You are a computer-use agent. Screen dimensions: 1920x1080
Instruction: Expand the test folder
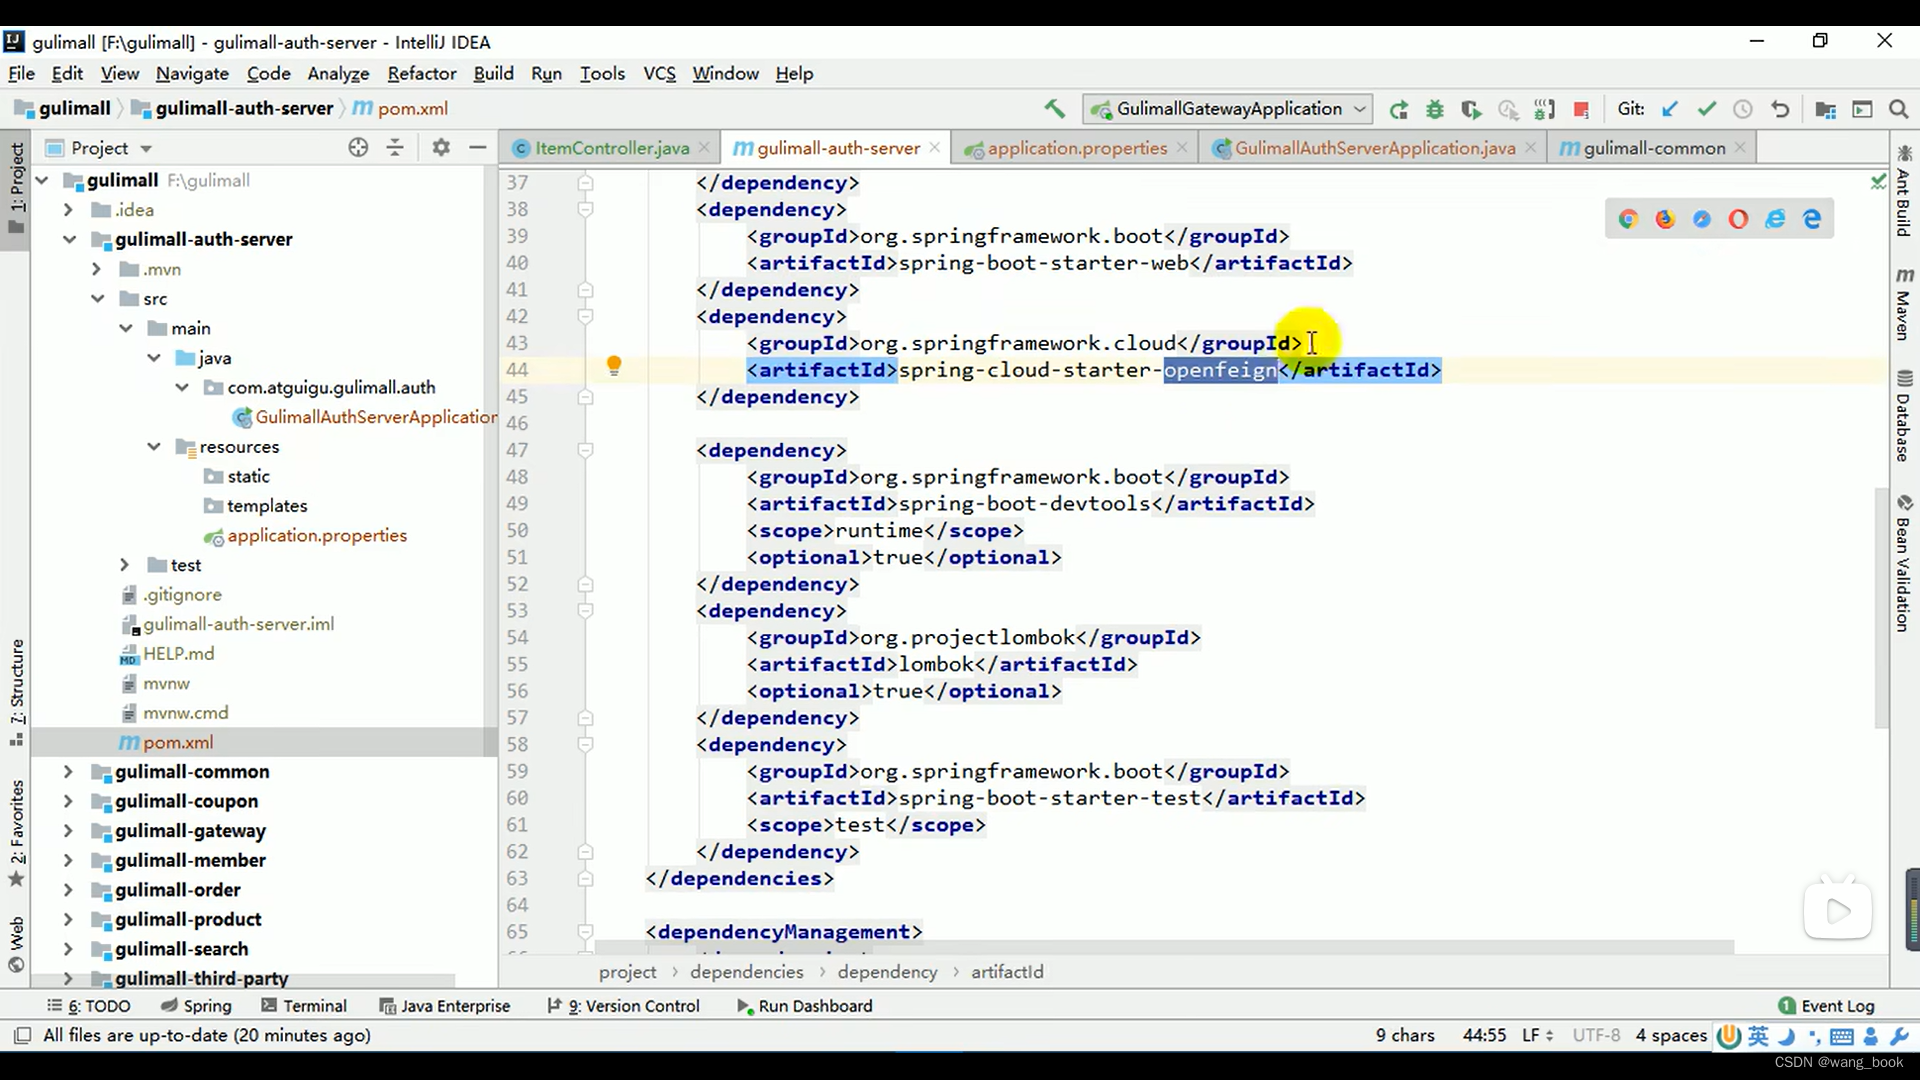point(124,565)
